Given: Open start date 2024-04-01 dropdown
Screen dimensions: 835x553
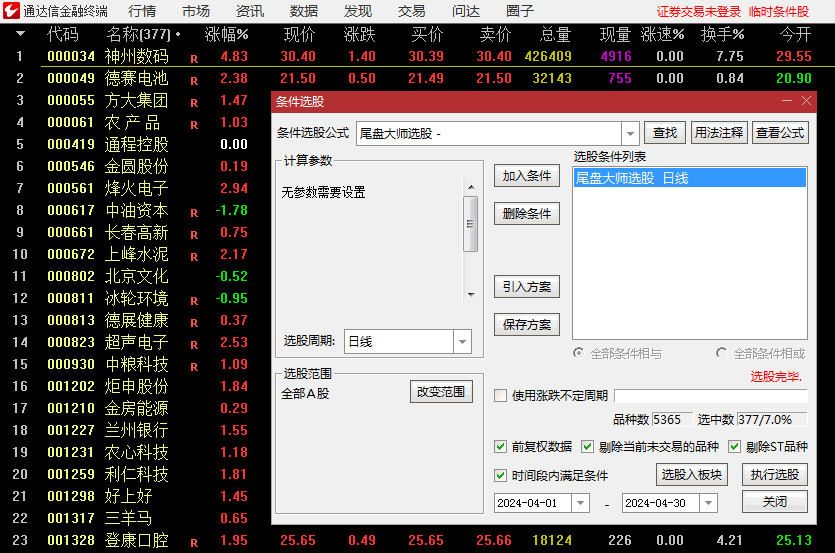Looking at the screenshot, I should pyautogui.click(x=580, y=502).
